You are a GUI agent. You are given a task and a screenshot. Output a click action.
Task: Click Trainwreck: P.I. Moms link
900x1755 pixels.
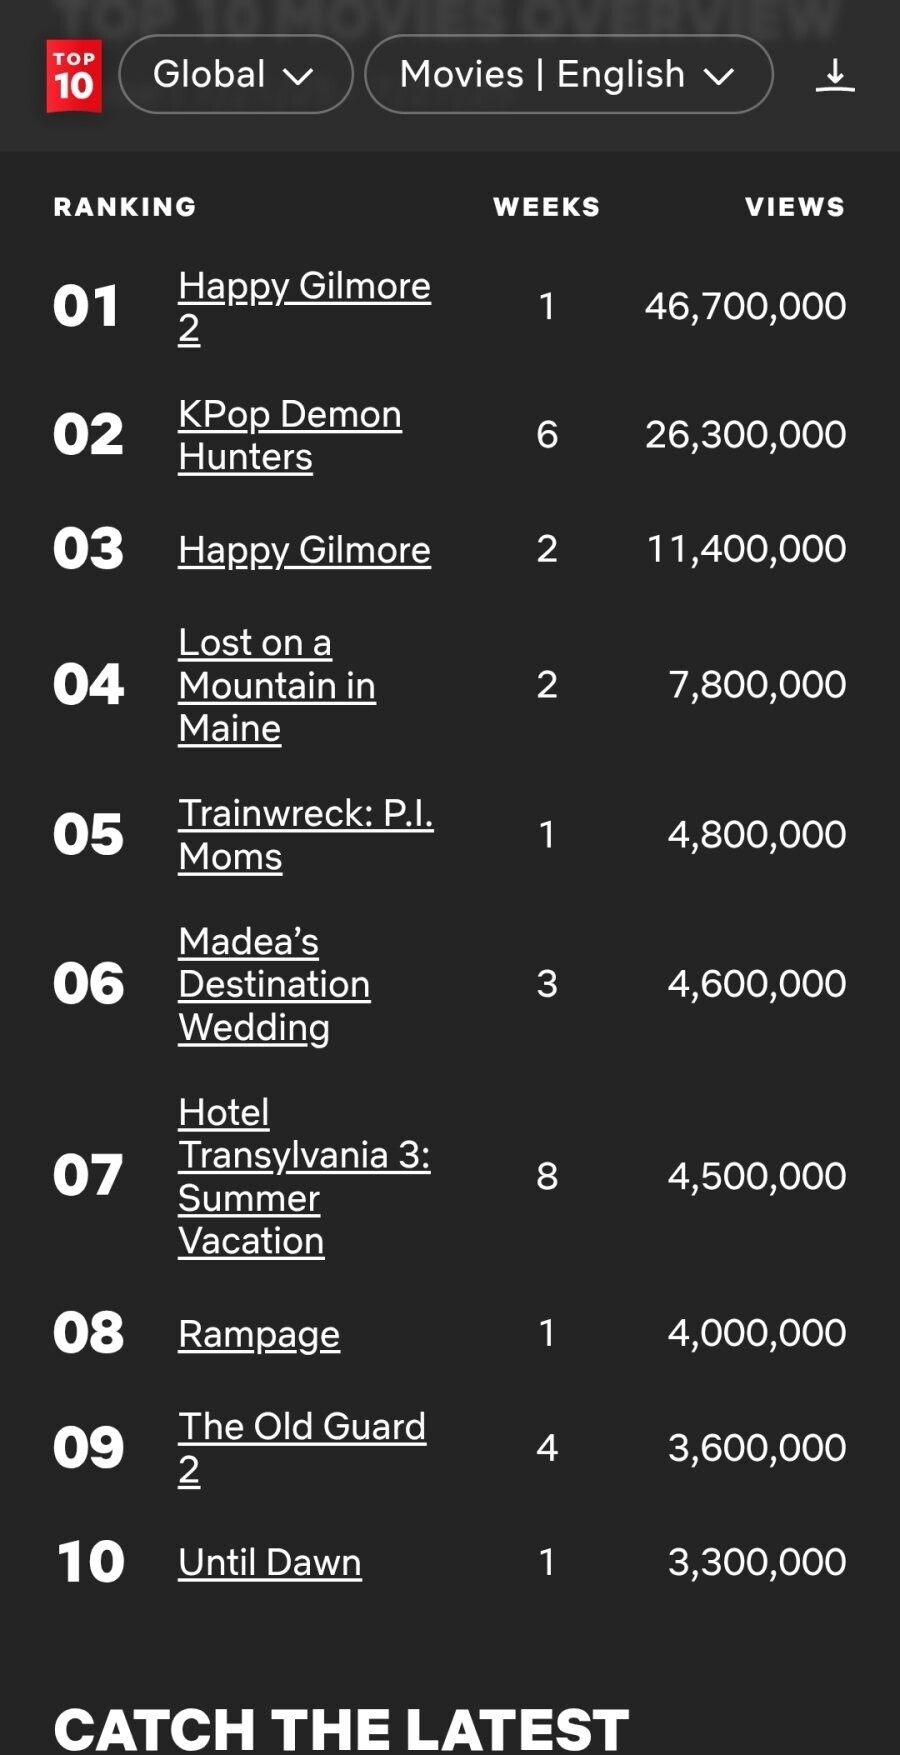pyautogui.click(x=305, y=814)
